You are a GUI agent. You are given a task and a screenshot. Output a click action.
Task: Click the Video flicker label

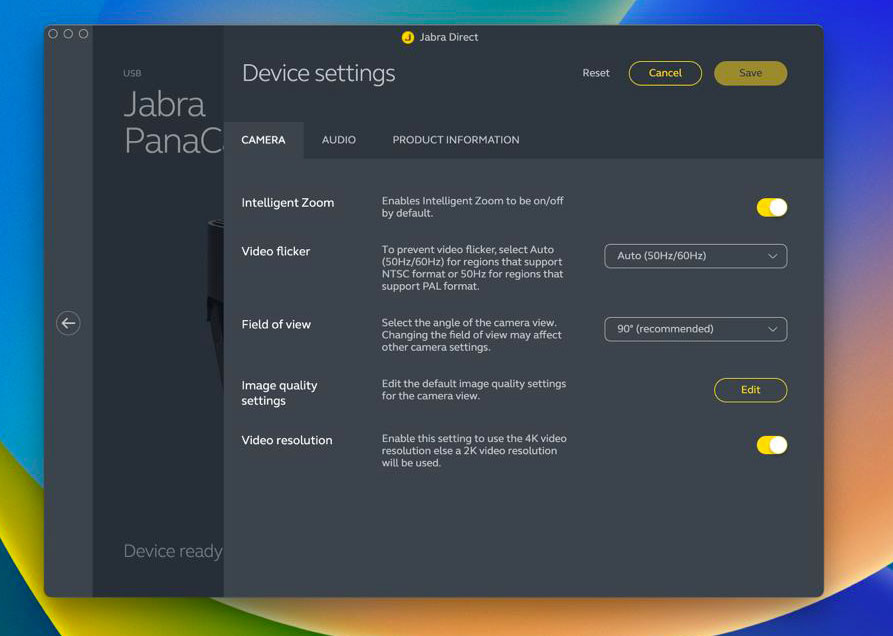(x=276, y=252)
